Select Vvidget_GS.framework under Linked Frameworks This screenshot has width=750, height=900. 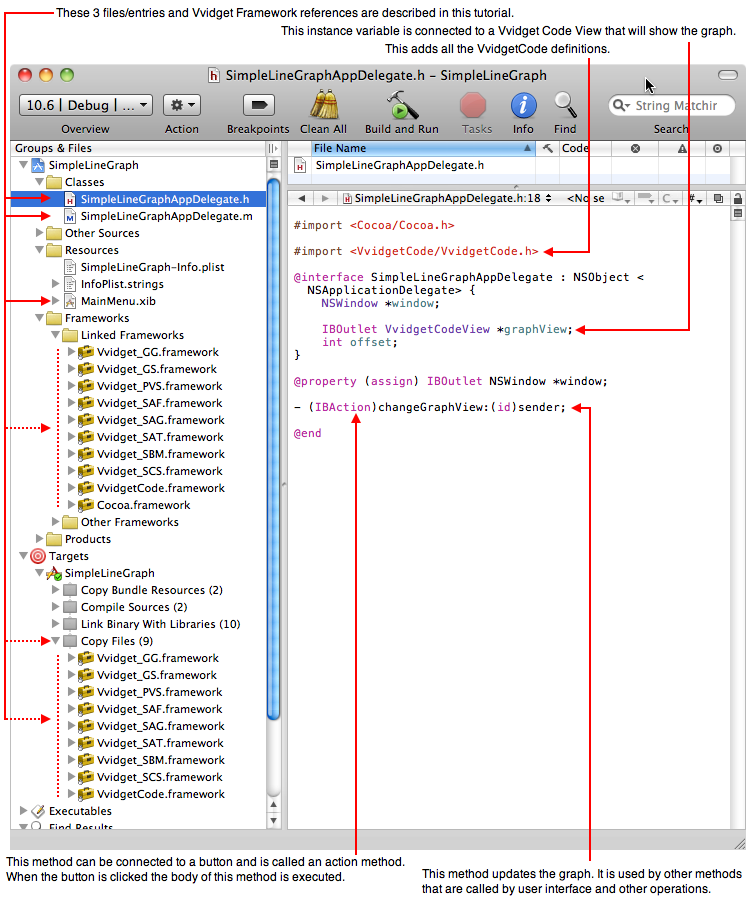click(157, 369)
